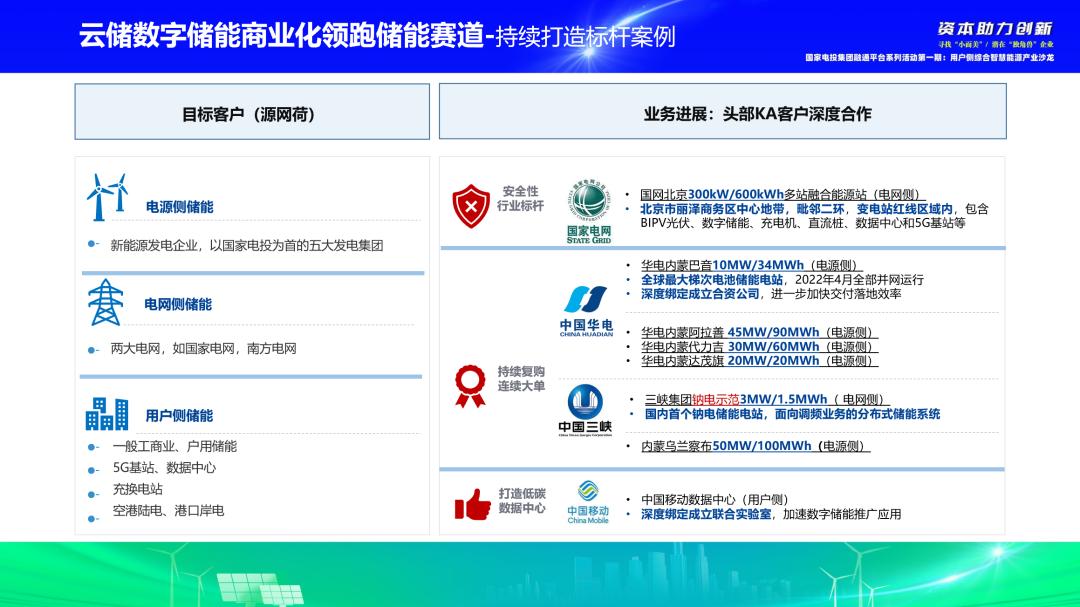Click the text 中国移动数据中心（用户侧）

point(715,500)
